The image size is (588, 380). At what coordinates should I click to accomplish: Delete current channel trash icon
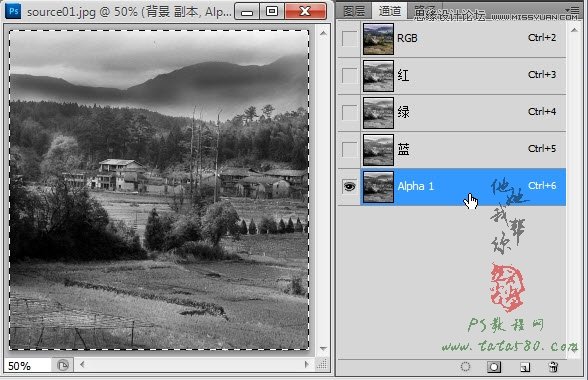[x=553, y=366]
